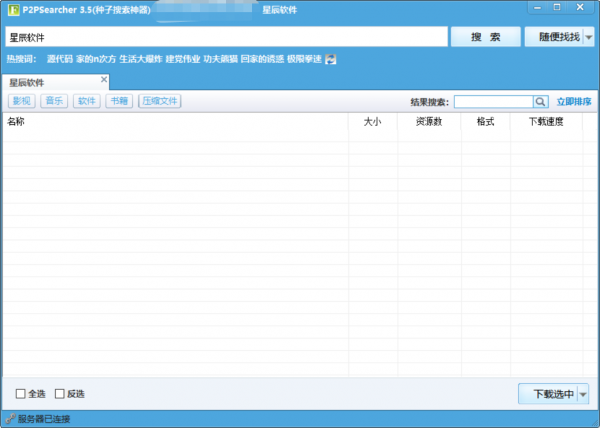This screenshot has height=428, width=600.
Task: Click the 立即排序 link
Action: [x=574, y=102]
